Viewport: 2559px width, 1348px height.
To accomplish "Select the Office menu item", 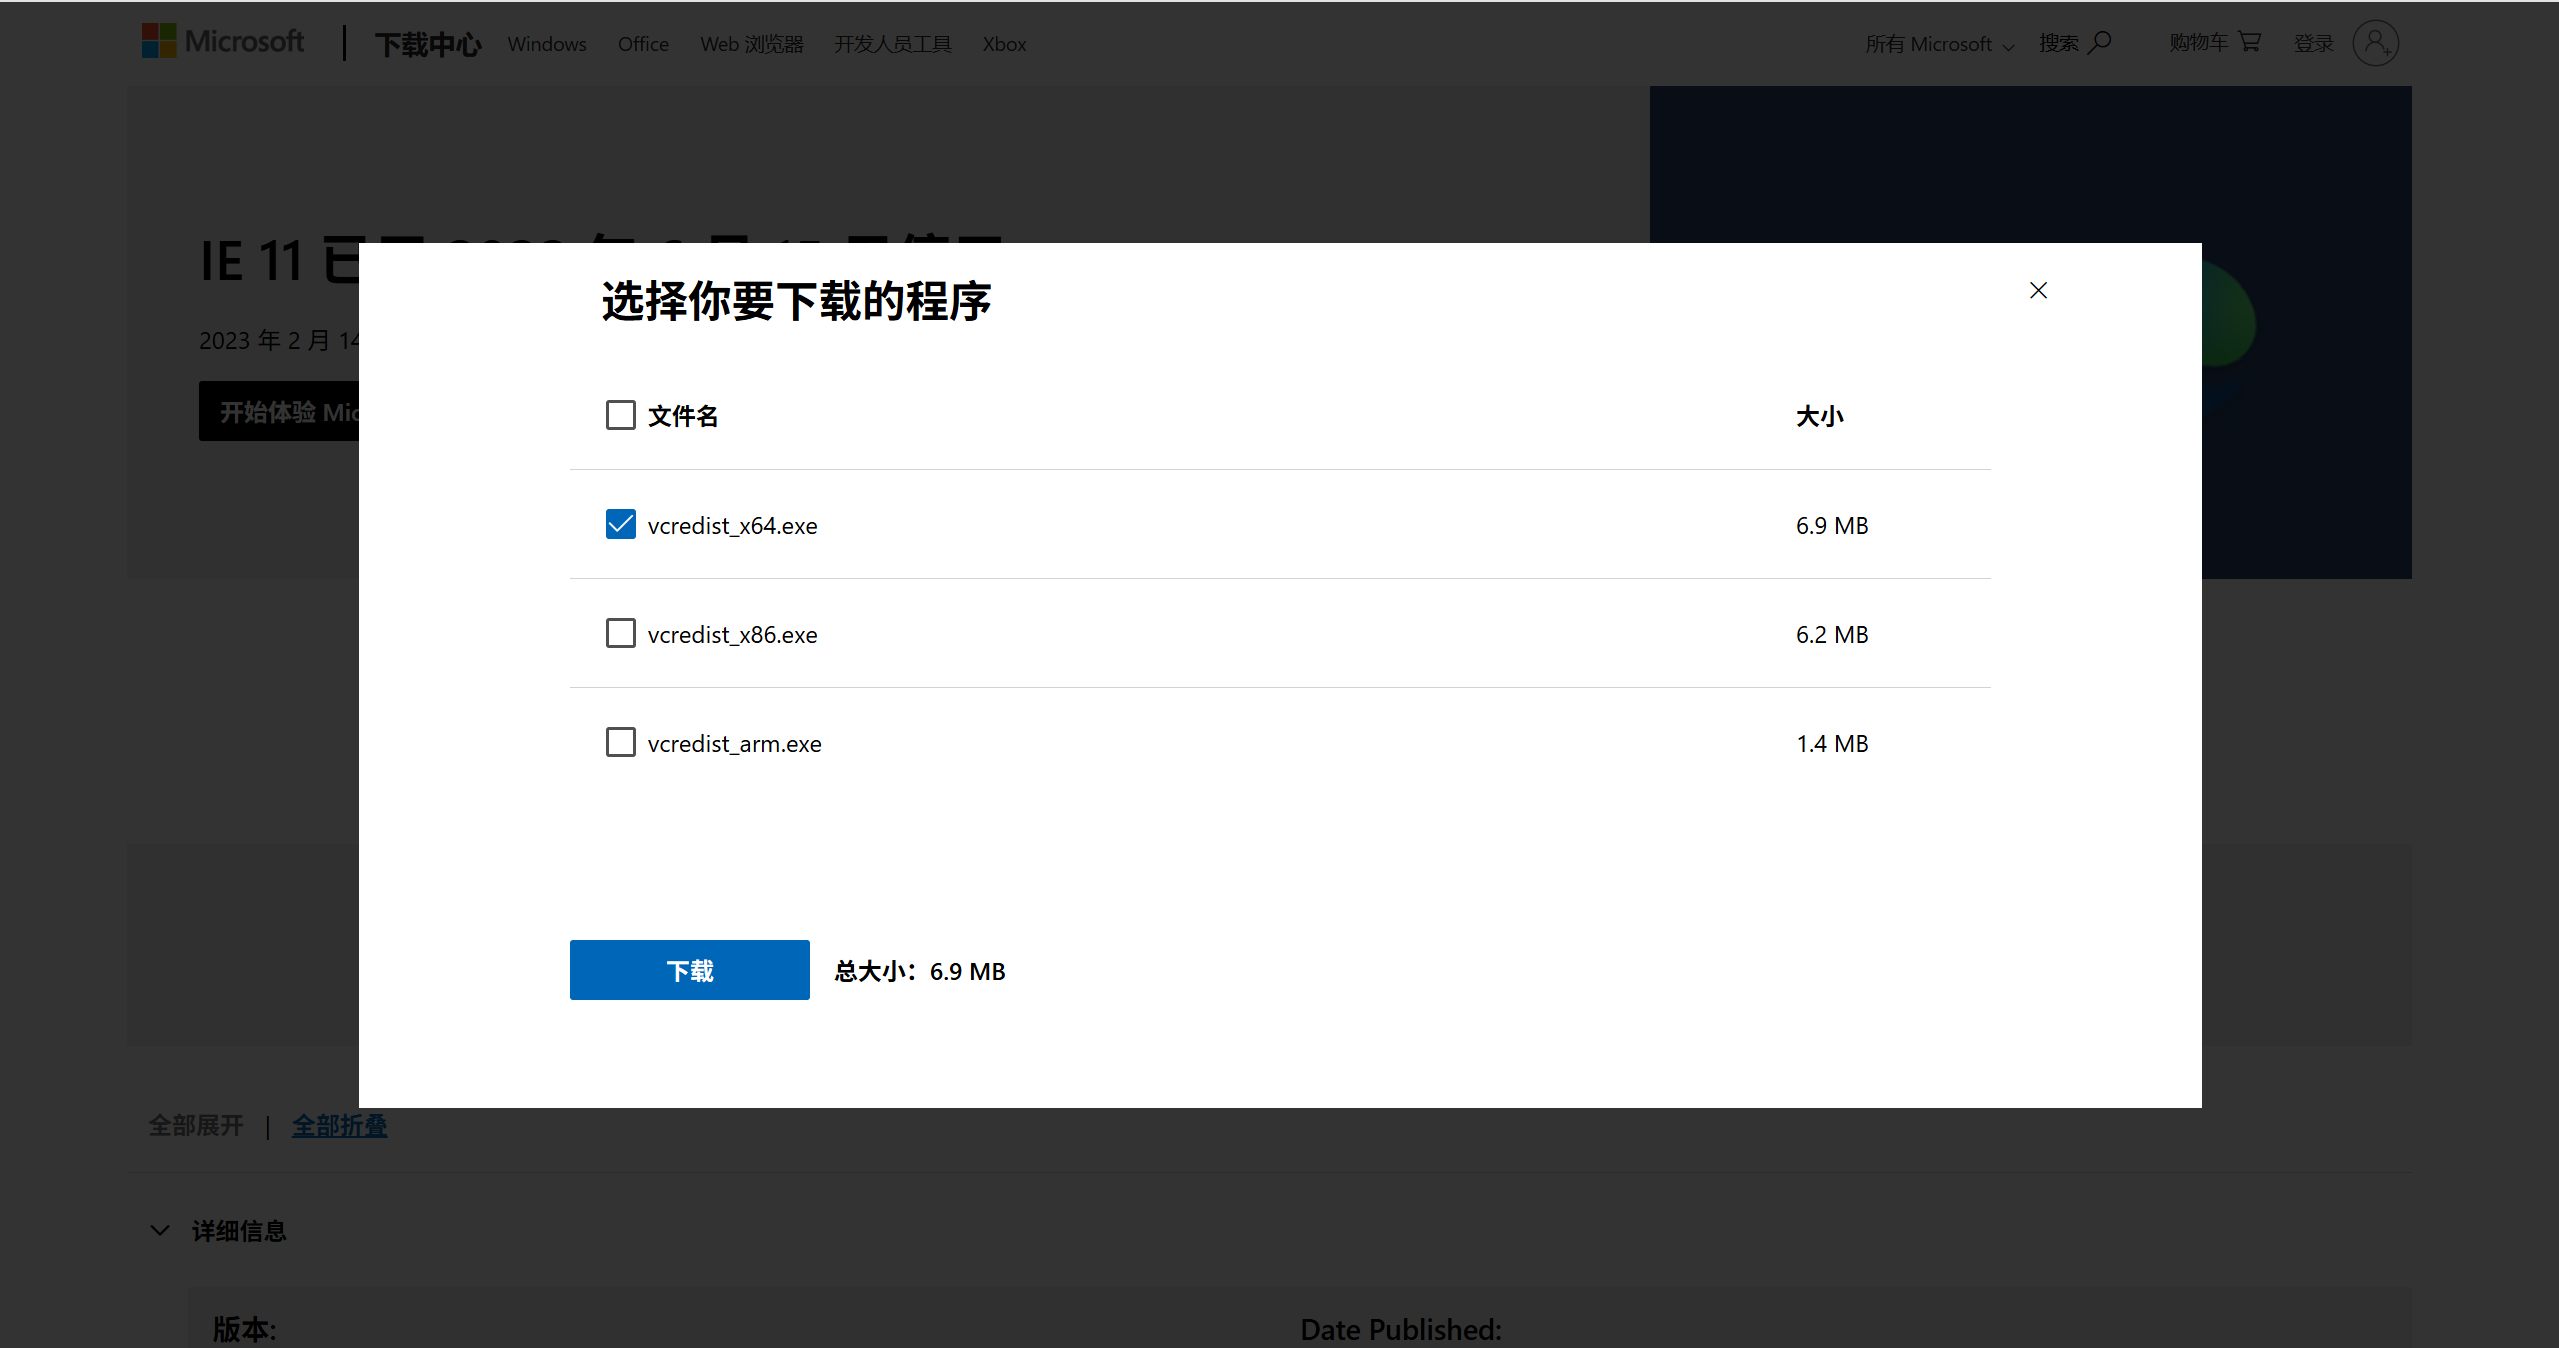I will click(642, 43).
